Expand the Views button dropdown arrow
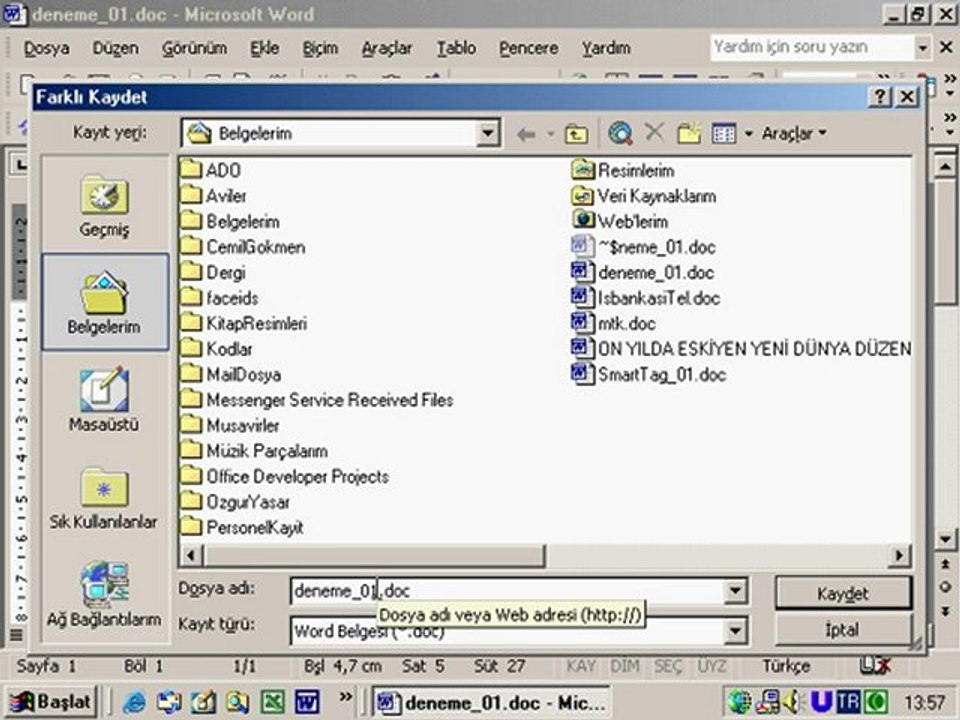The width and height of the screenshot is (960, 720). 749,133
